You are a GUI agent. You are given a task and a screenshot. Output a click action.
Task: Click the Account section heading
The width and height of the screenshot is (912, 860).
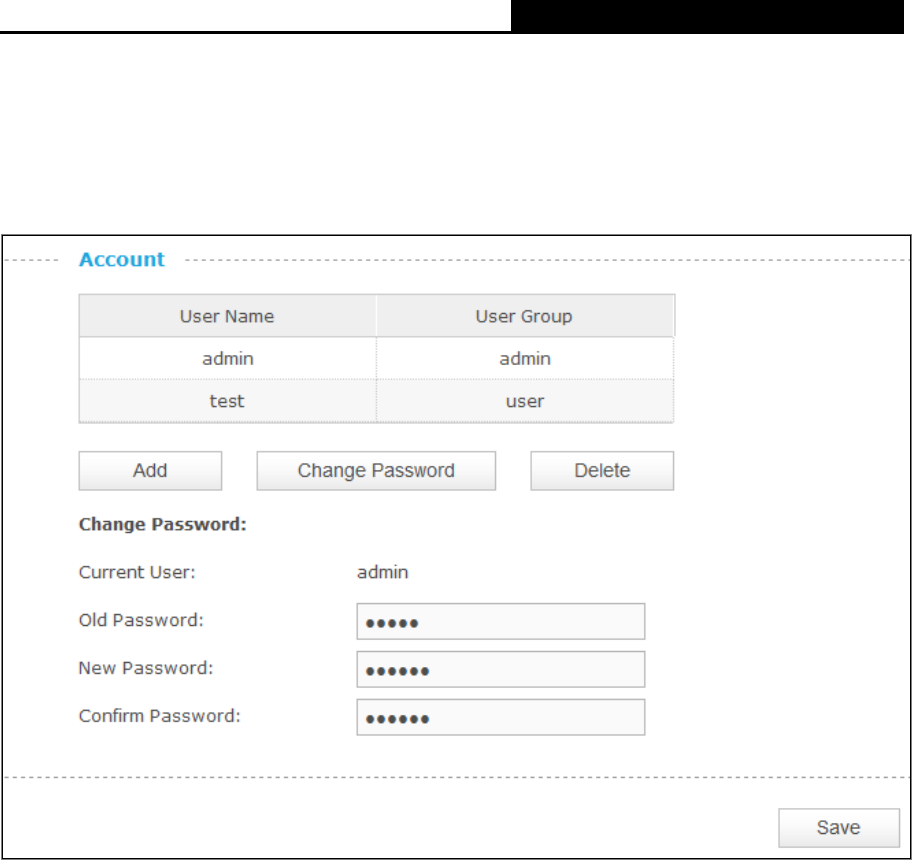click(x=122, y=259)
